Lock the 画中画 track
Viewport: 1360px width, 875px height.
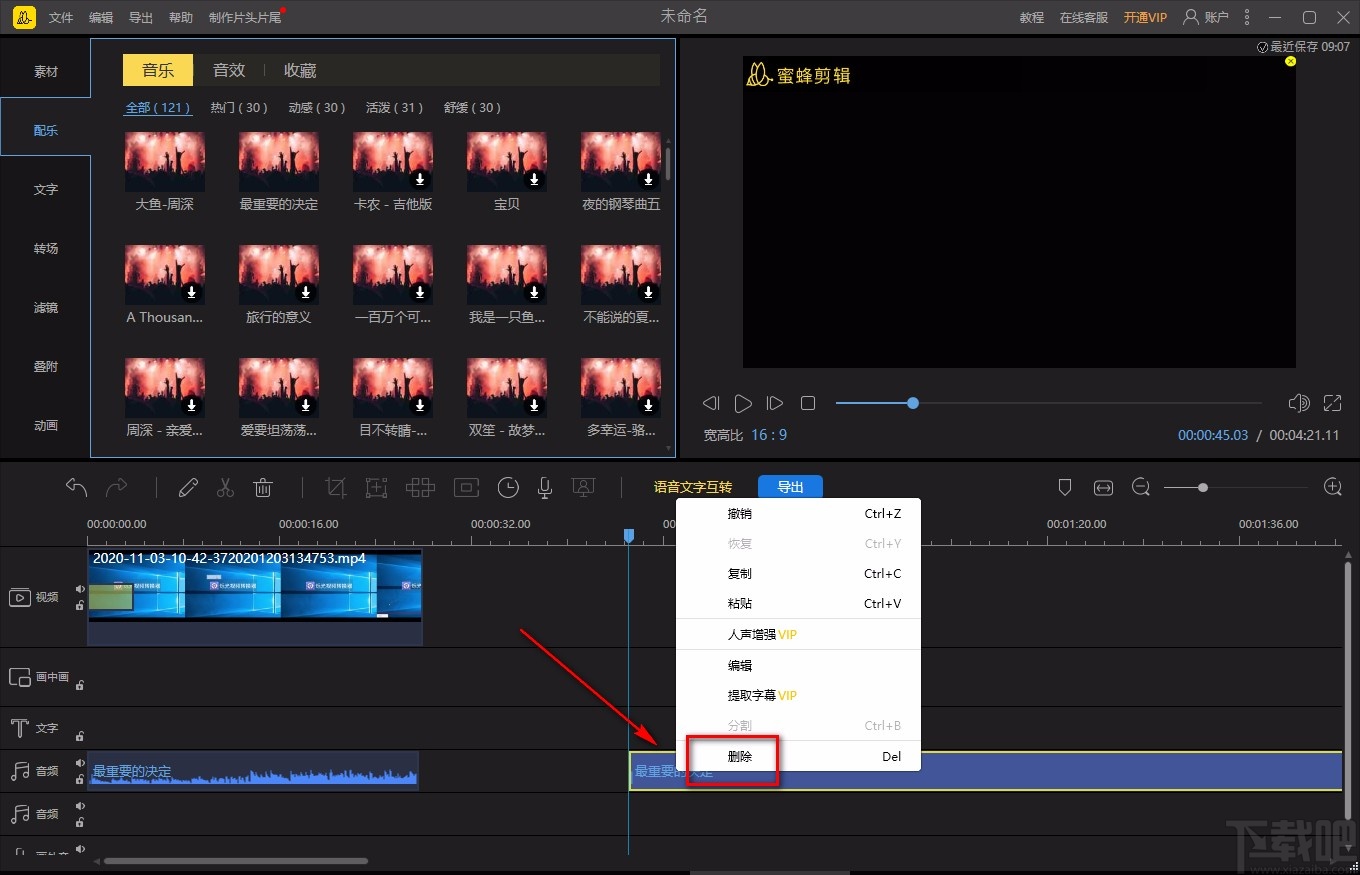80,685
